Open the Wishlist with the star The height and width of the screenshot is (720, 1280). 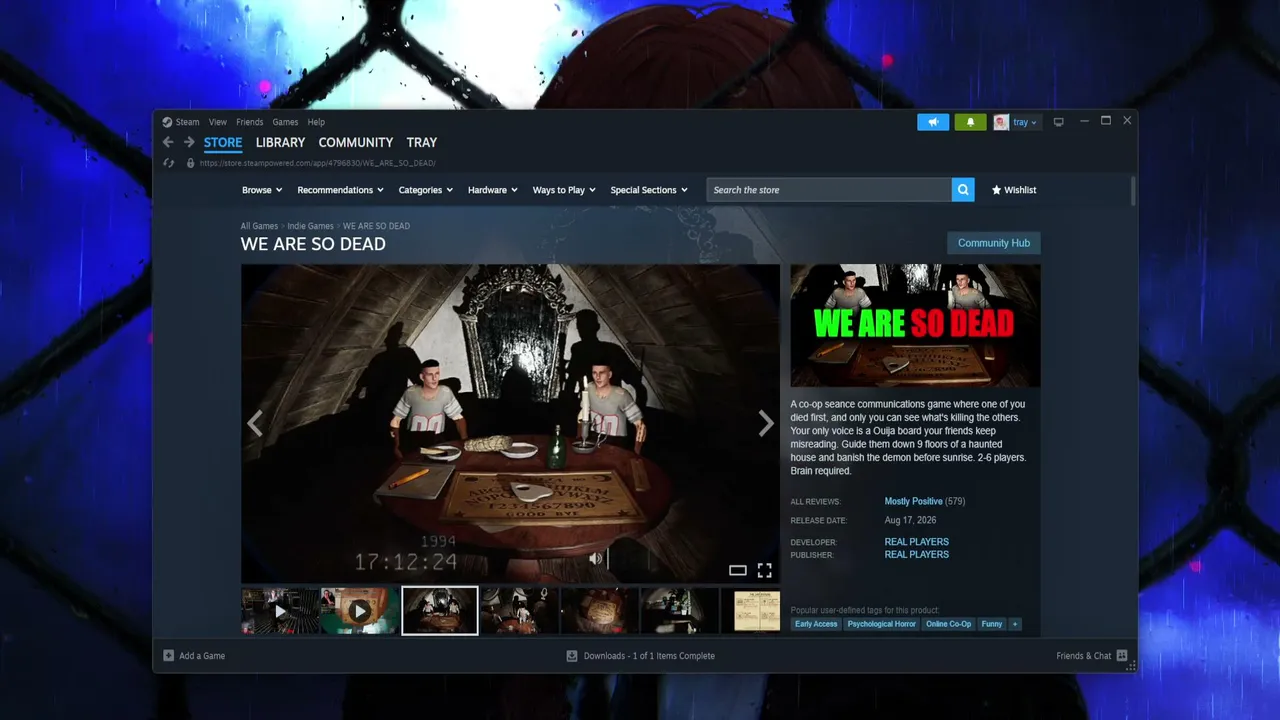pos(1014,190)
